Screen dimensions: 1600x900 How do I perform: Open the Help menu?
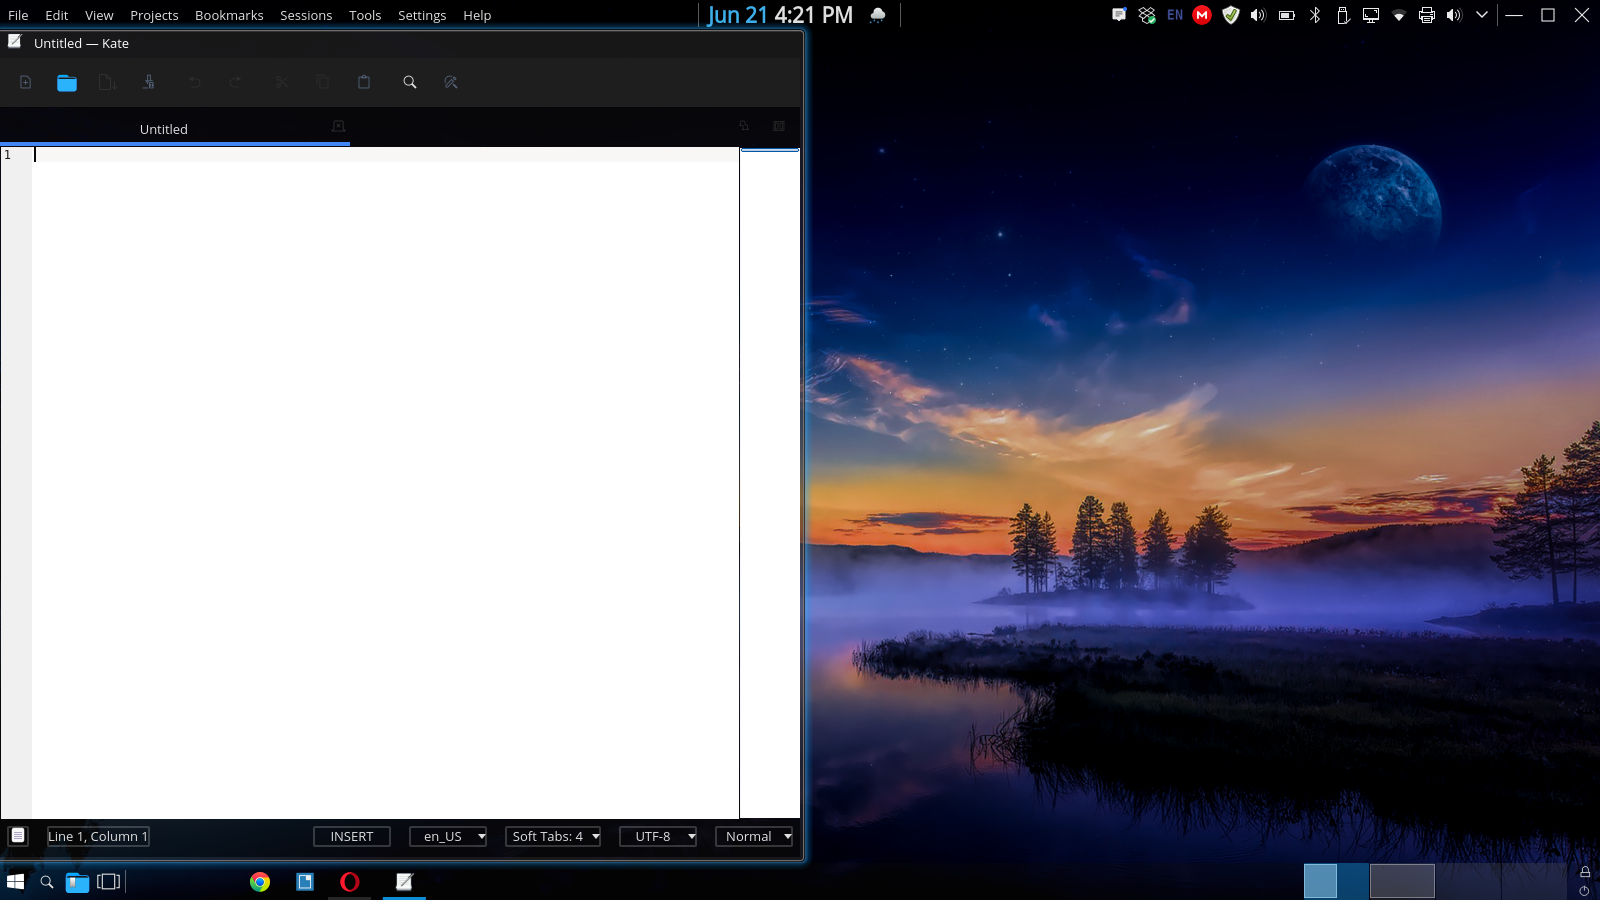pos(477,15)
